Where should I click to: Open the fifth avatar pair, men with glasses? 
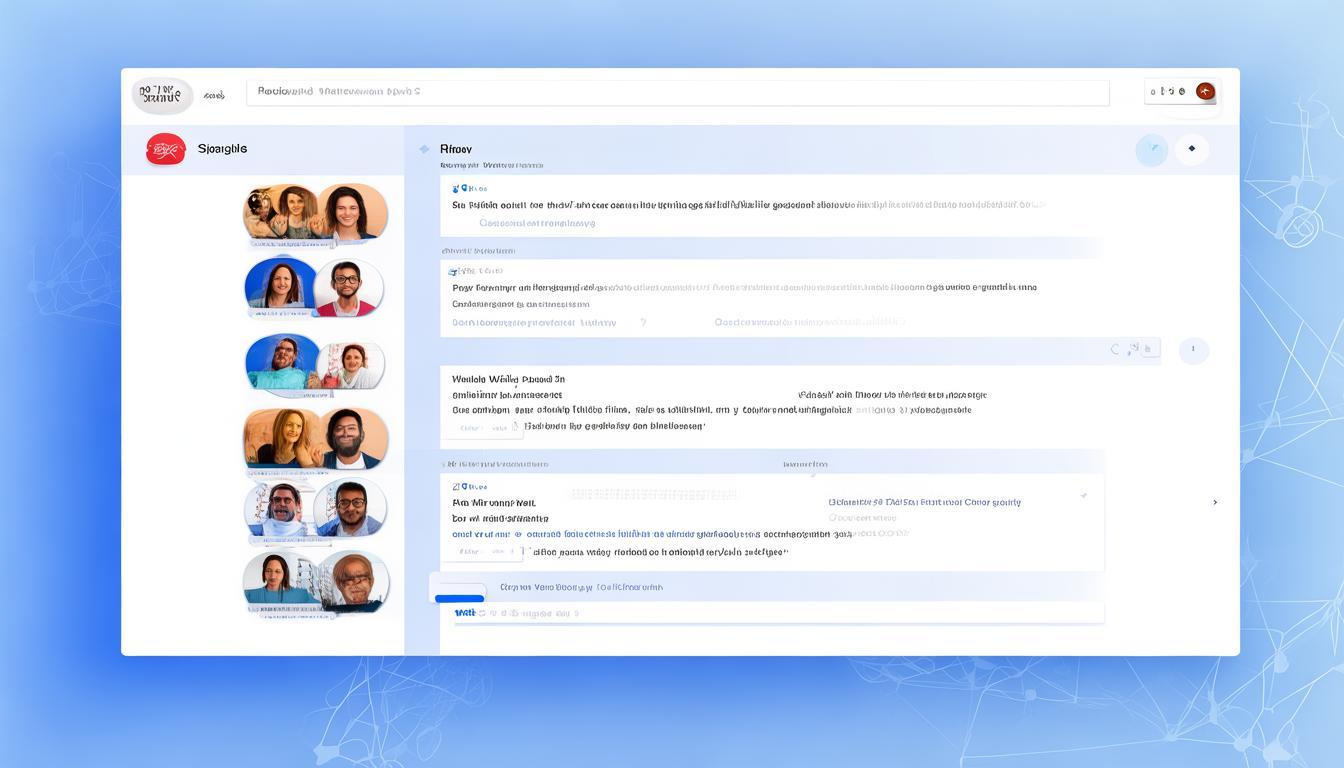[x=316, y=509]
